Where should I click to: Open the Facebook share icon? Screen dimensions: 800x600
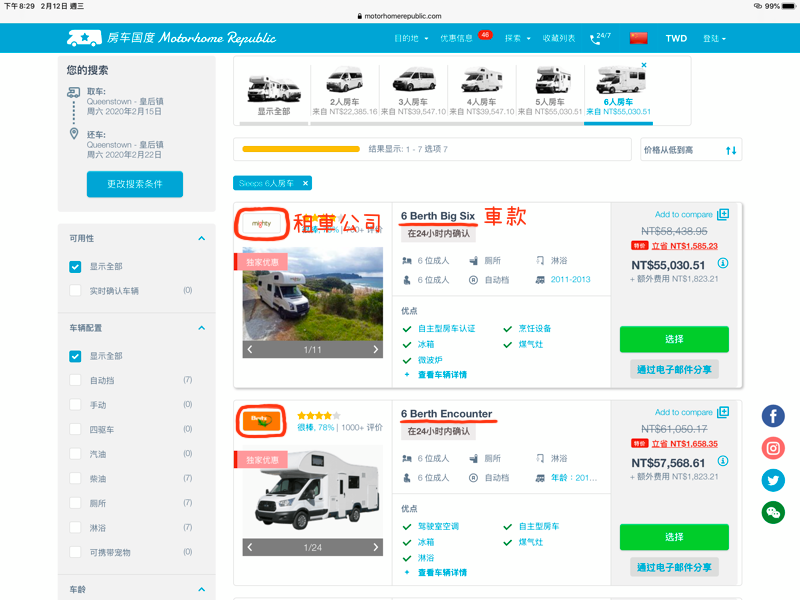[x=773, y=416]
